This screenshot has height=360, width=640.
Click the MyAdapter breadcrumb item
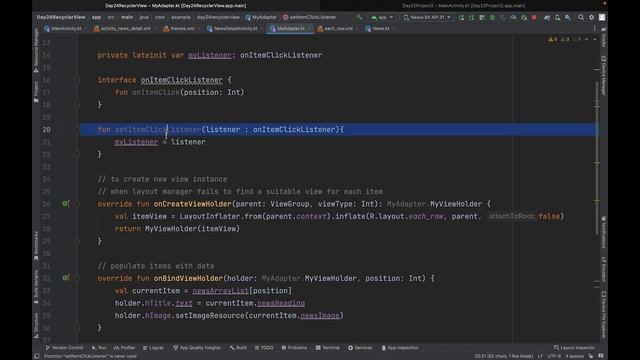click(261, 18)
